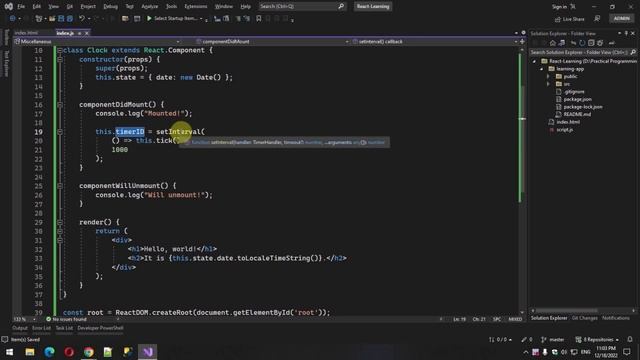
Task: Click the Solution Explorer search magnifier icon
Action: point(633,52)
